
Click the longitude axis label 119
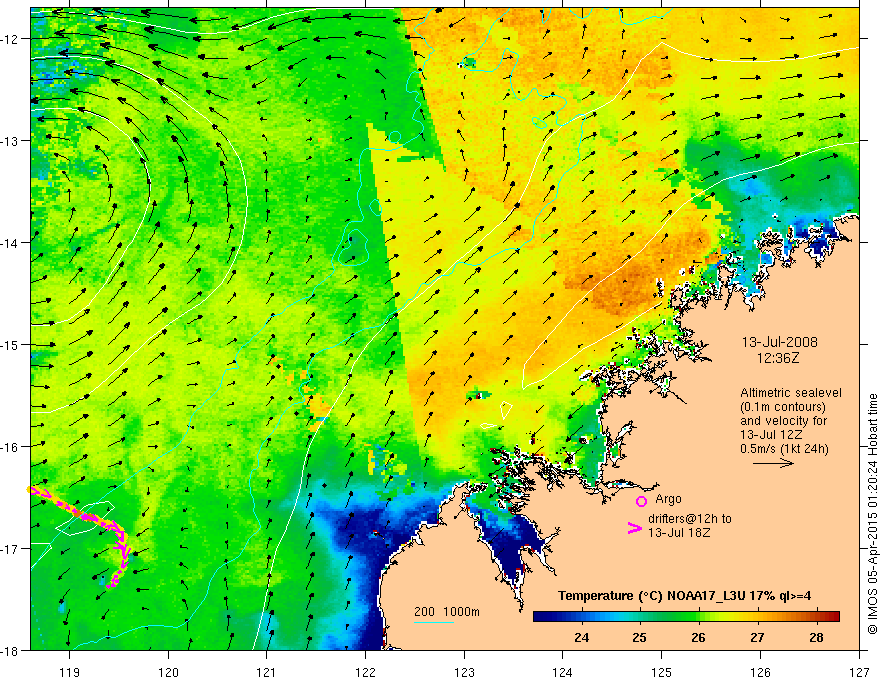coord(69,672)
